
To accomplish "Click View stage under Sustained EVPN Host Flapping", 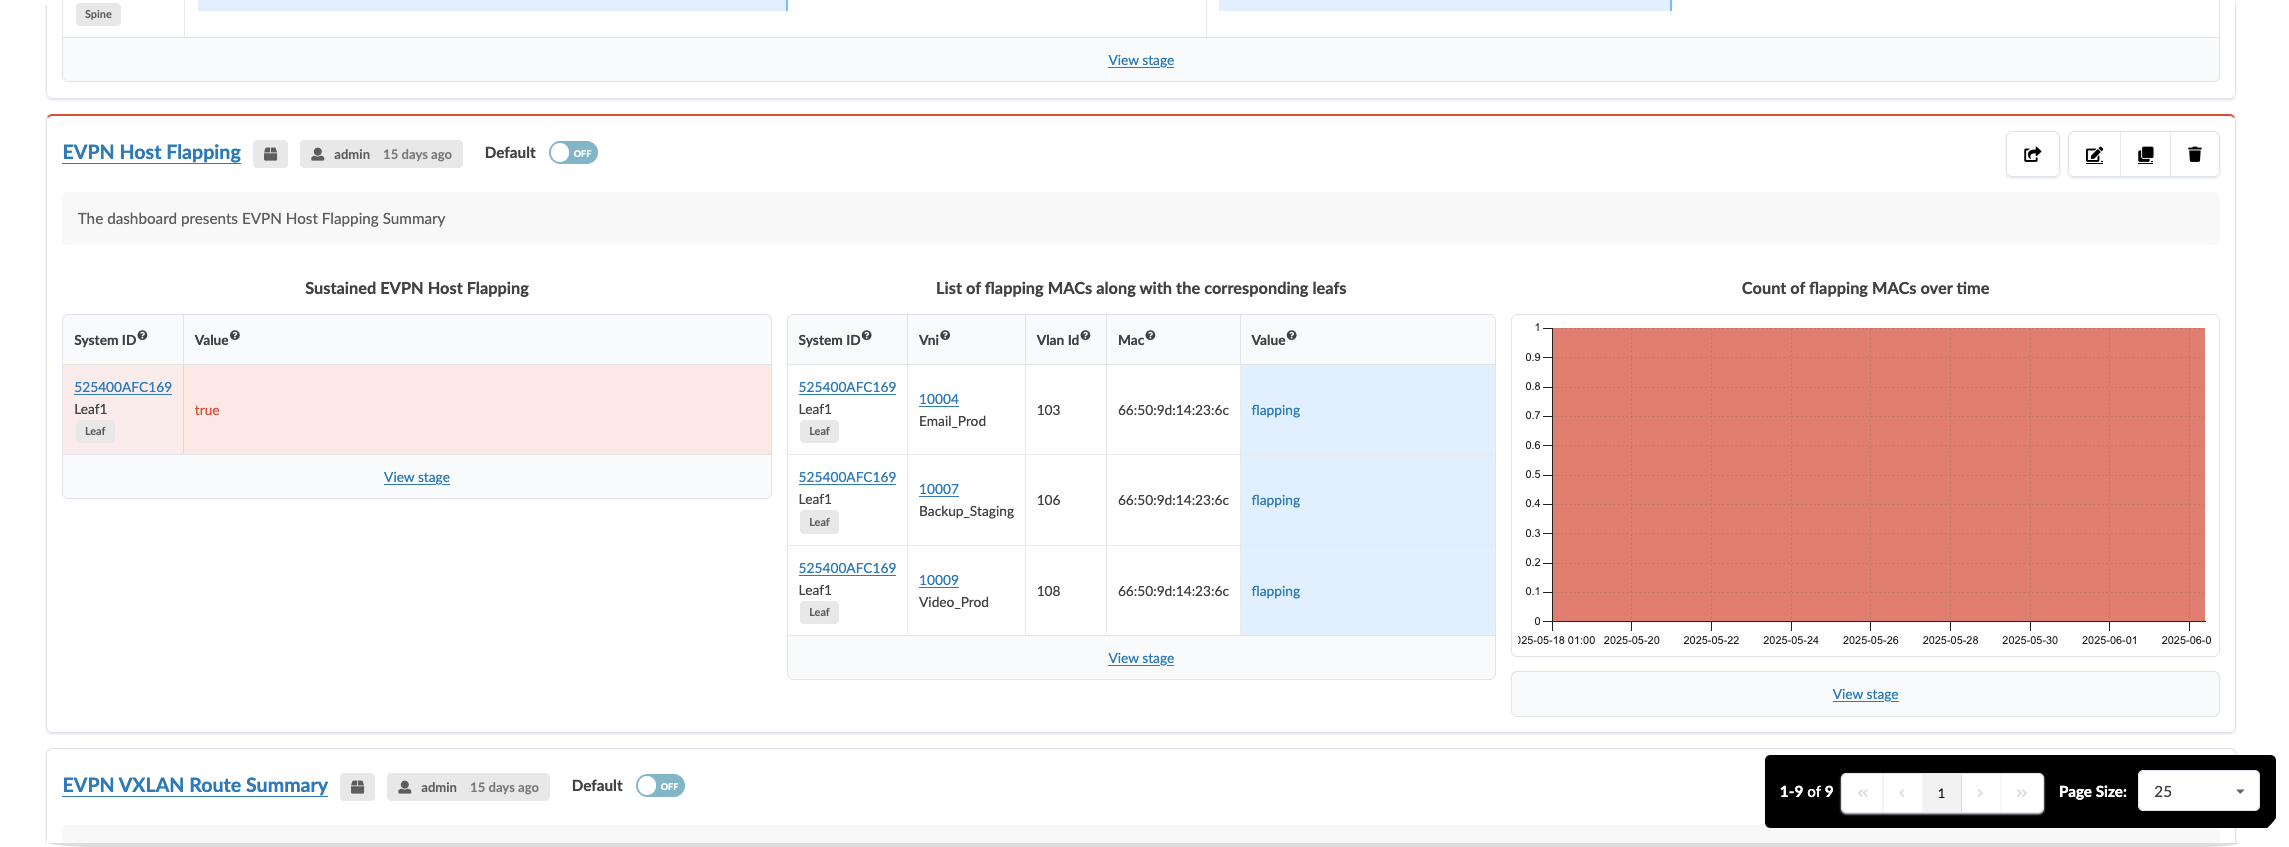I will coord(416,477).
